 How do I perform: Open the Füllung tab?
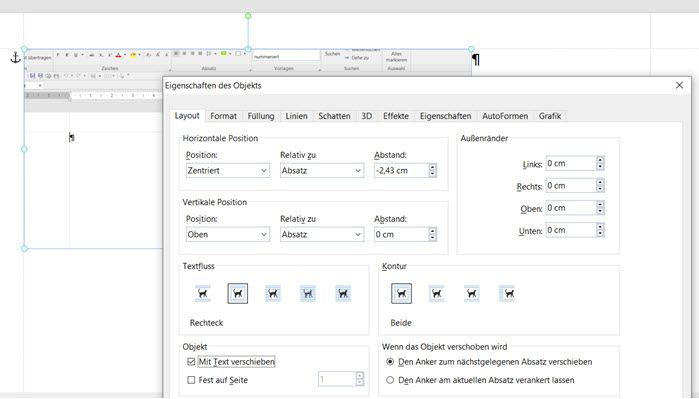[x=261, y=116]
